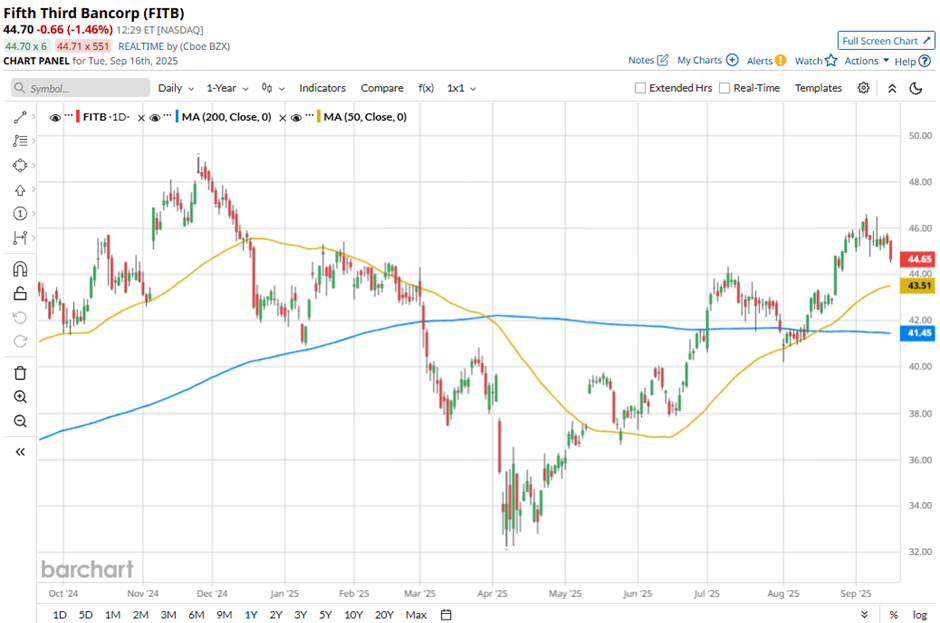The image size is (940, 623).
Task: Open the date range calendar icon
Action: point(446,615)
